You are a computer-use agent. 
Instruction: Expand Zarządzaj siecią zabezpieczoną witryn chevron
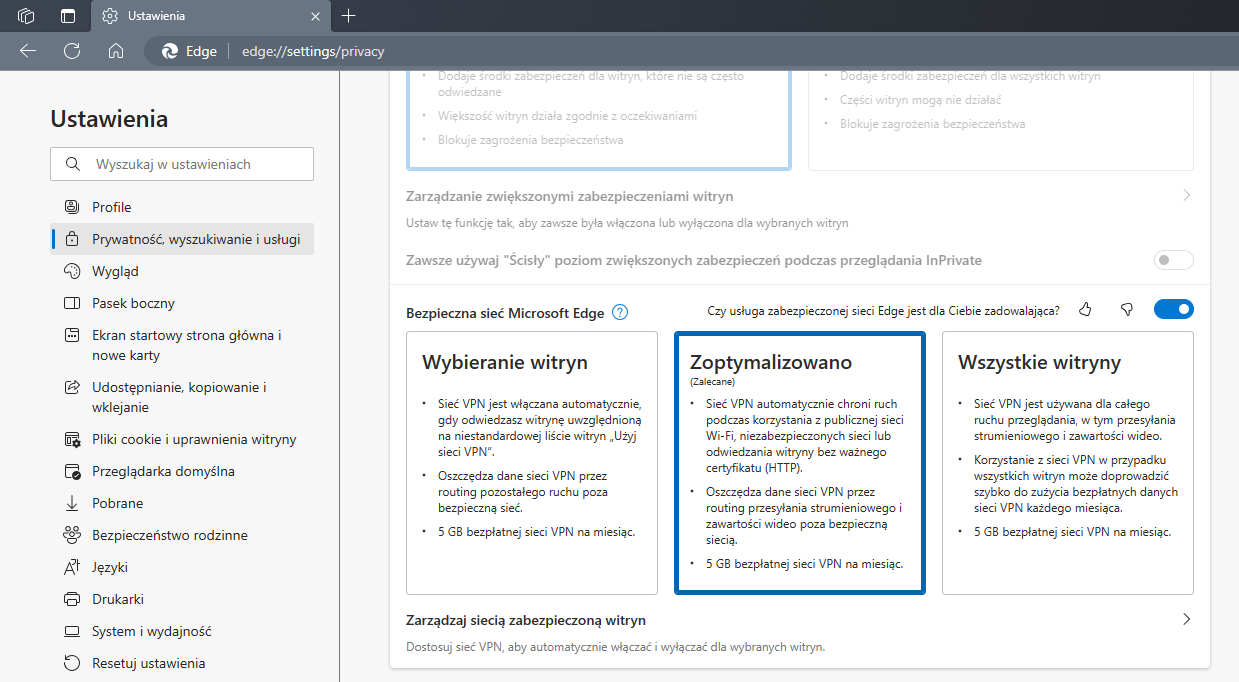[x=1186, y=620]
